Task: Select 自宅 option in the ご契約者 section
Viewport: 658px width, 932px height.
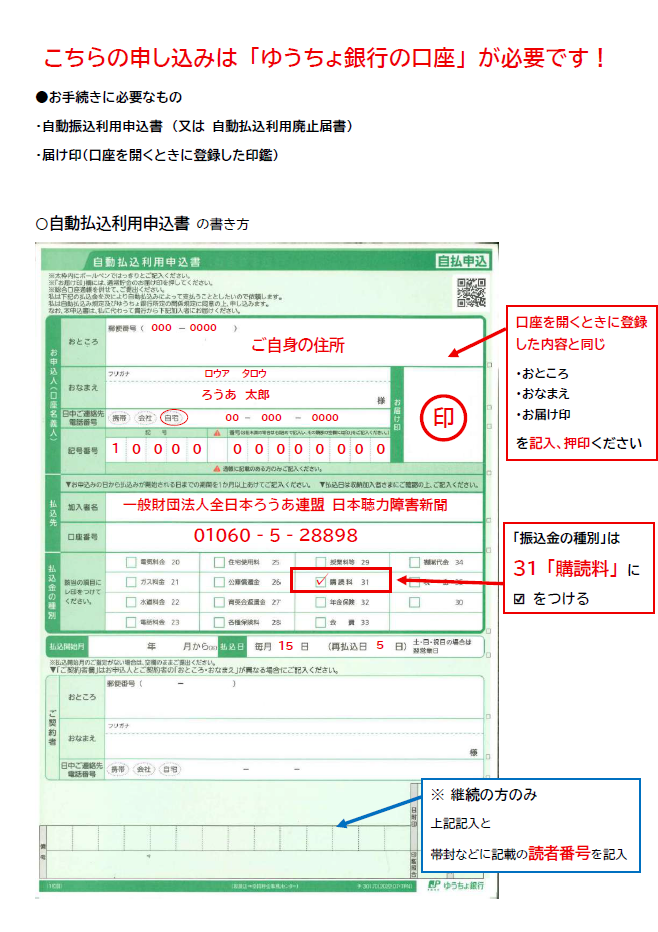Action: (170, 769)
